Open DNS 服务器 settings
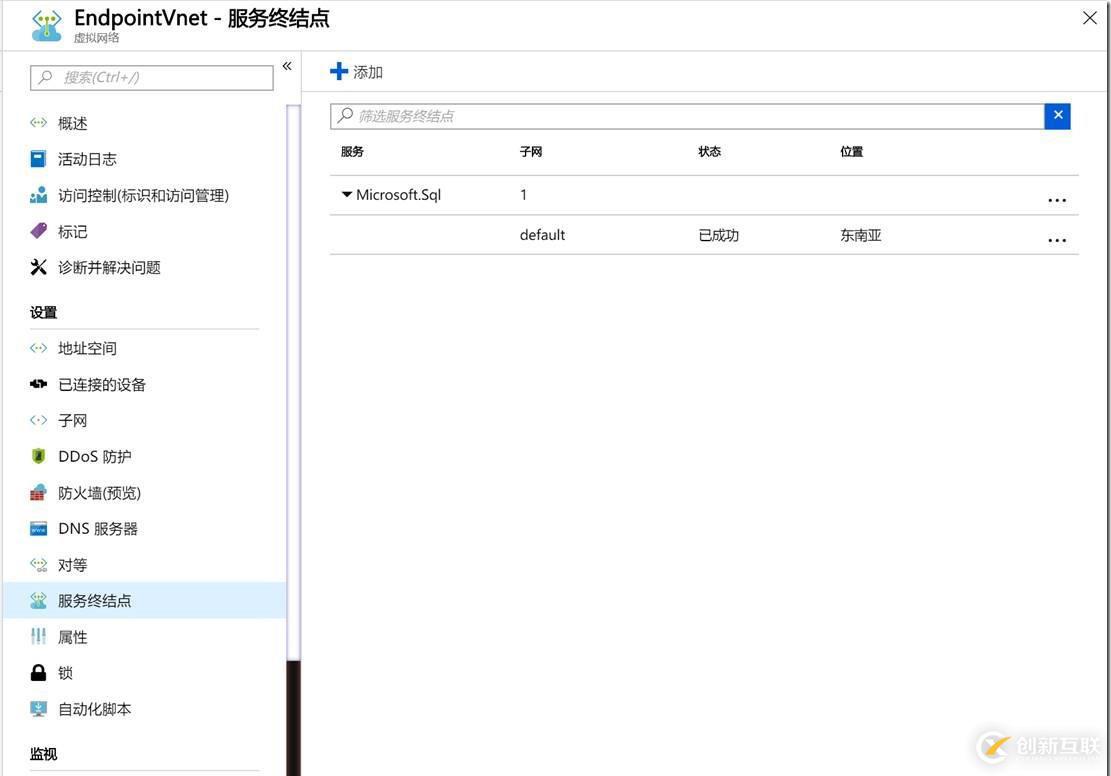Screen dimensions: 1111x776 click(98, 529)
